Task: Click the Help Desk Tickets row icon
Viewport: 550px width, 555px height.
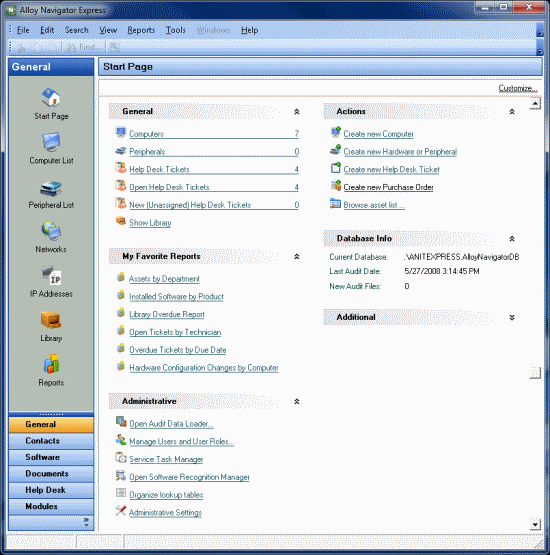Action: point(121,167)
